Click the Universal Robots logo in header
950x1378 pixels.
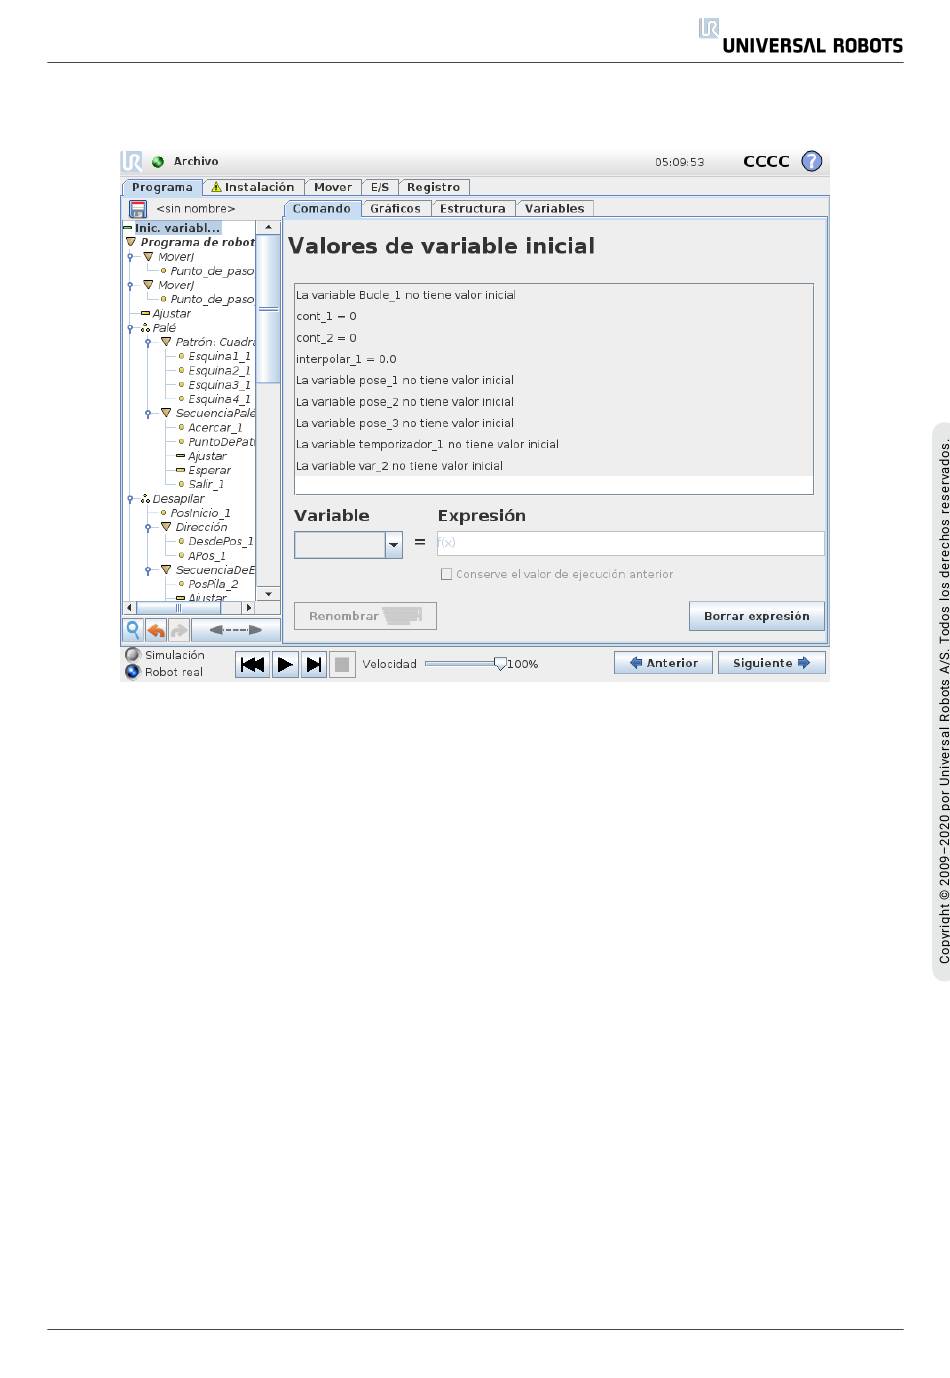pyautogui.click(x=801, y=36)
